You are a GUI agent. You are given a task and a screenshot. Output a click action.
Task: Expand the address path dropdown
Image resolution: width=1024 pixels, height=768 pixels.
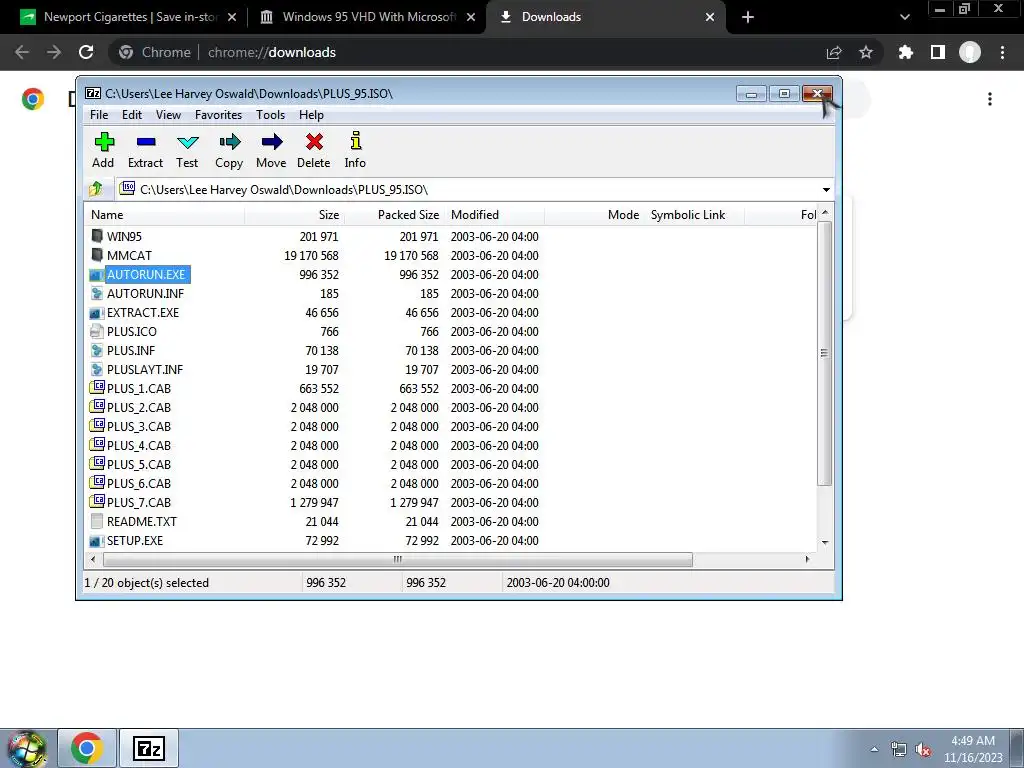[826, 189]
